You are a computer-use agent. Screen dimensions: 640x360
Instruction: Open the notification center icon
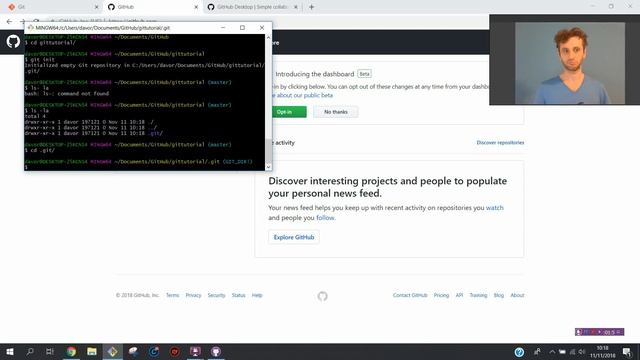pos(627,352)
